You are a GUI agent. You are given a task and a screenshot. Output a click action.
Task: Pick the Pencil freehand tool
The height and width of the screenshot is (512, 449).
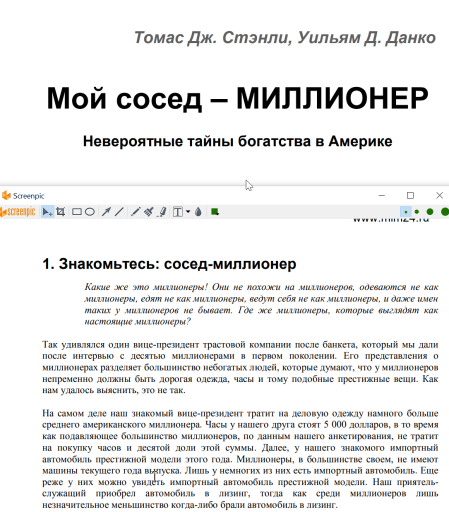click(135, 212)
